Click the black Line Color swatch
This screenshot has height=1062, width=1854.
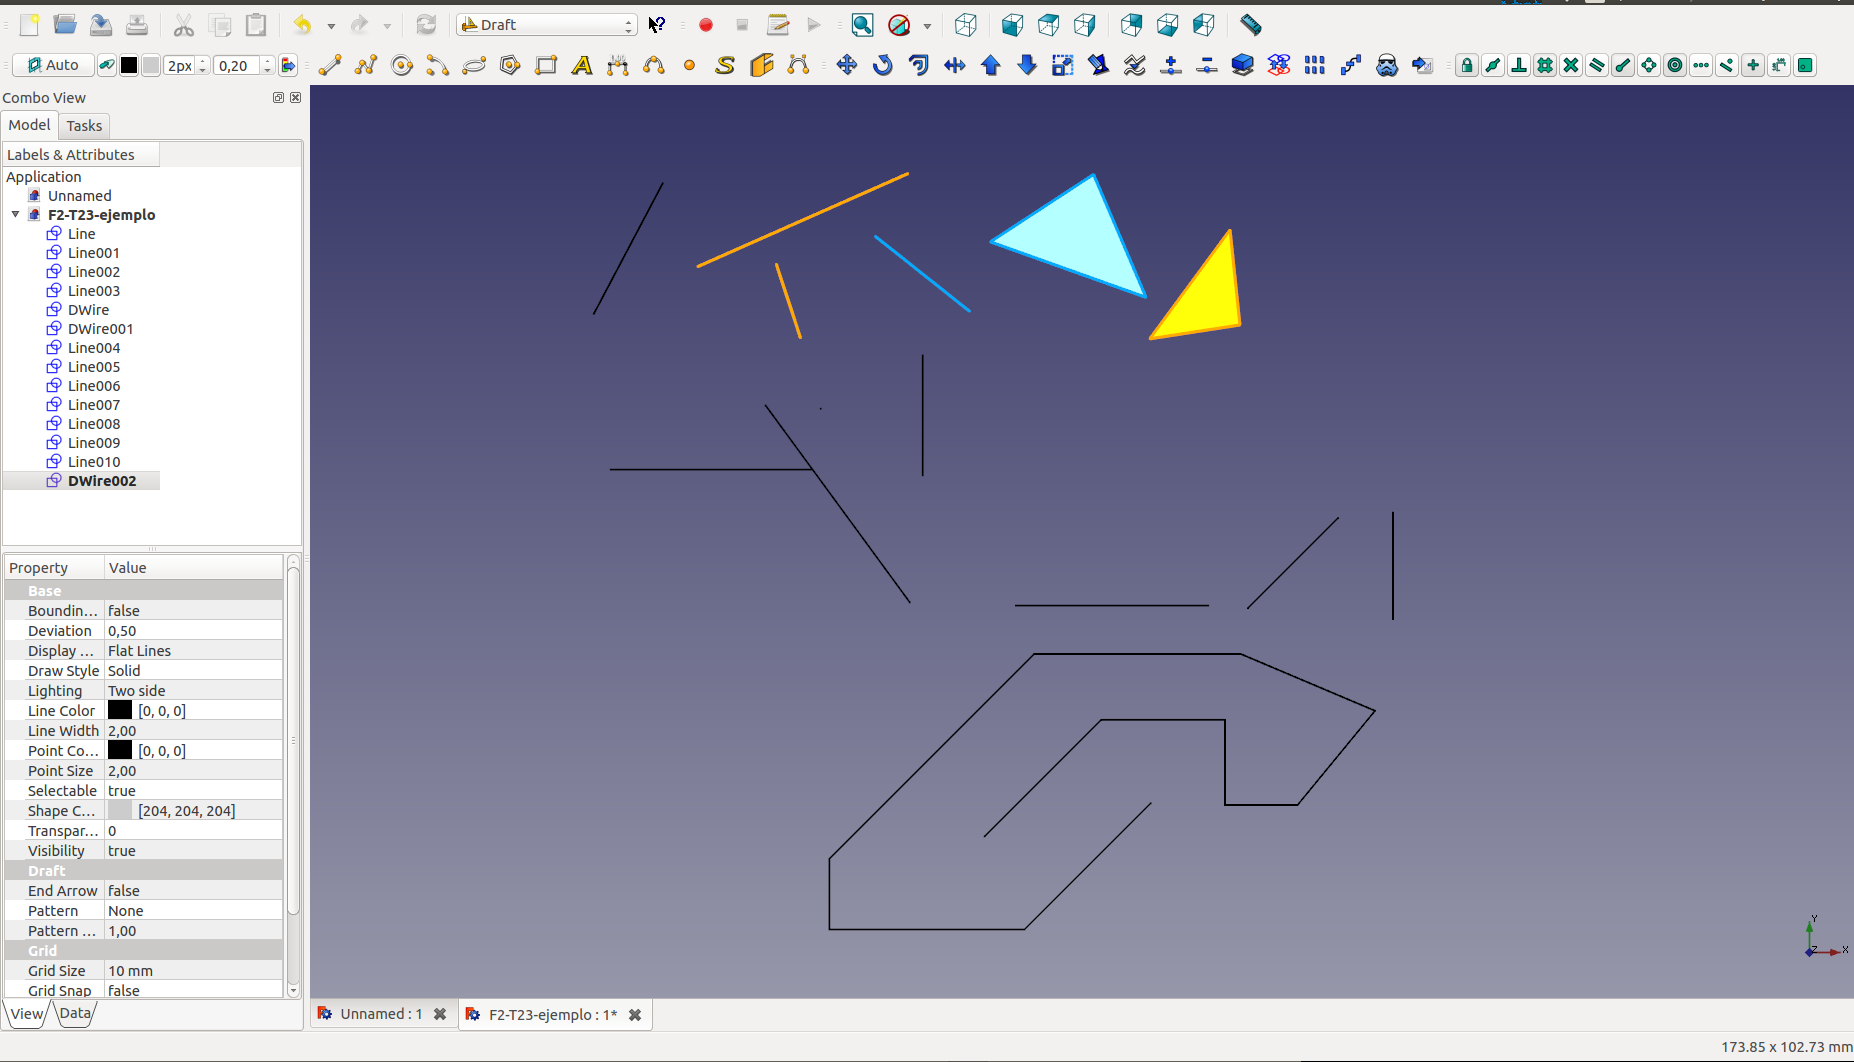point(120,710)
